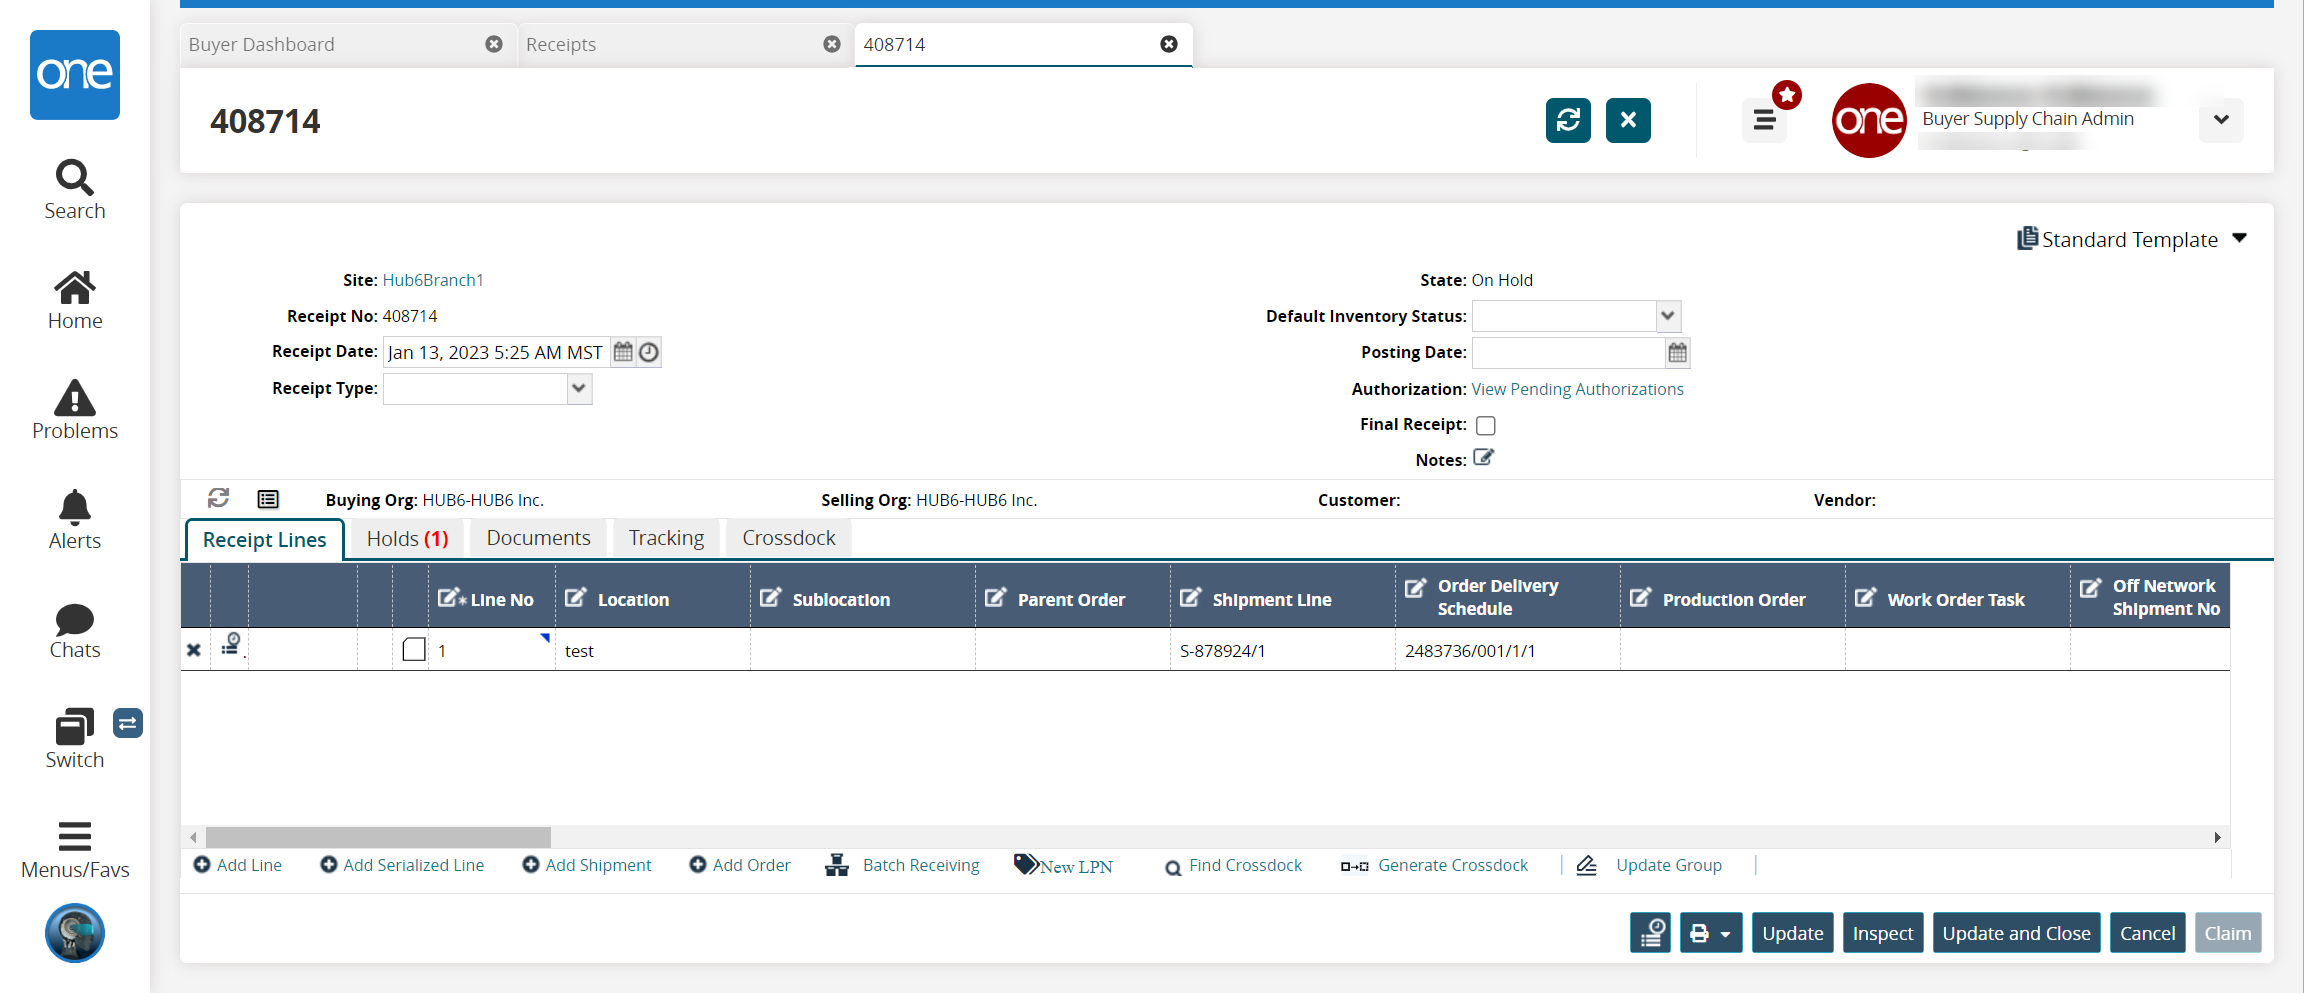Screen dimensions: 2304x993
Task: Select the checkbox for line 1
Action: coord(414,650)
